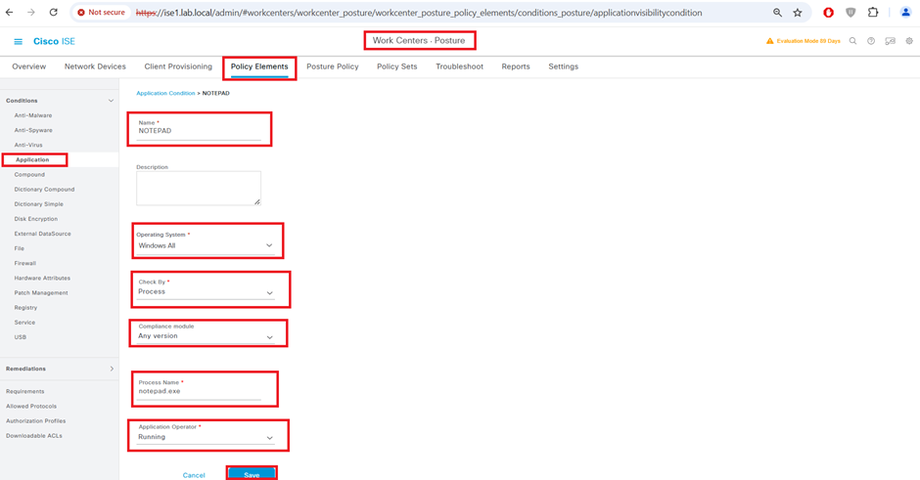Open ISE search magnifier icon
The height and width of the screenshot is (480, 920).
coord(853,41)
